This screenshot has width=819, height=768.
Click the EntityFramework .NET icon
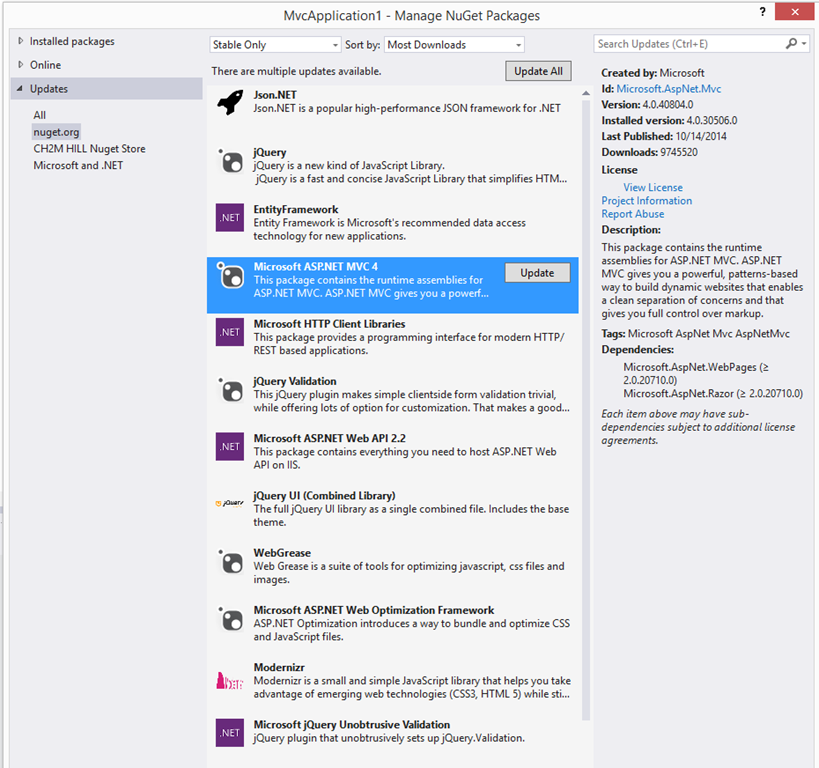coord(230,217)
